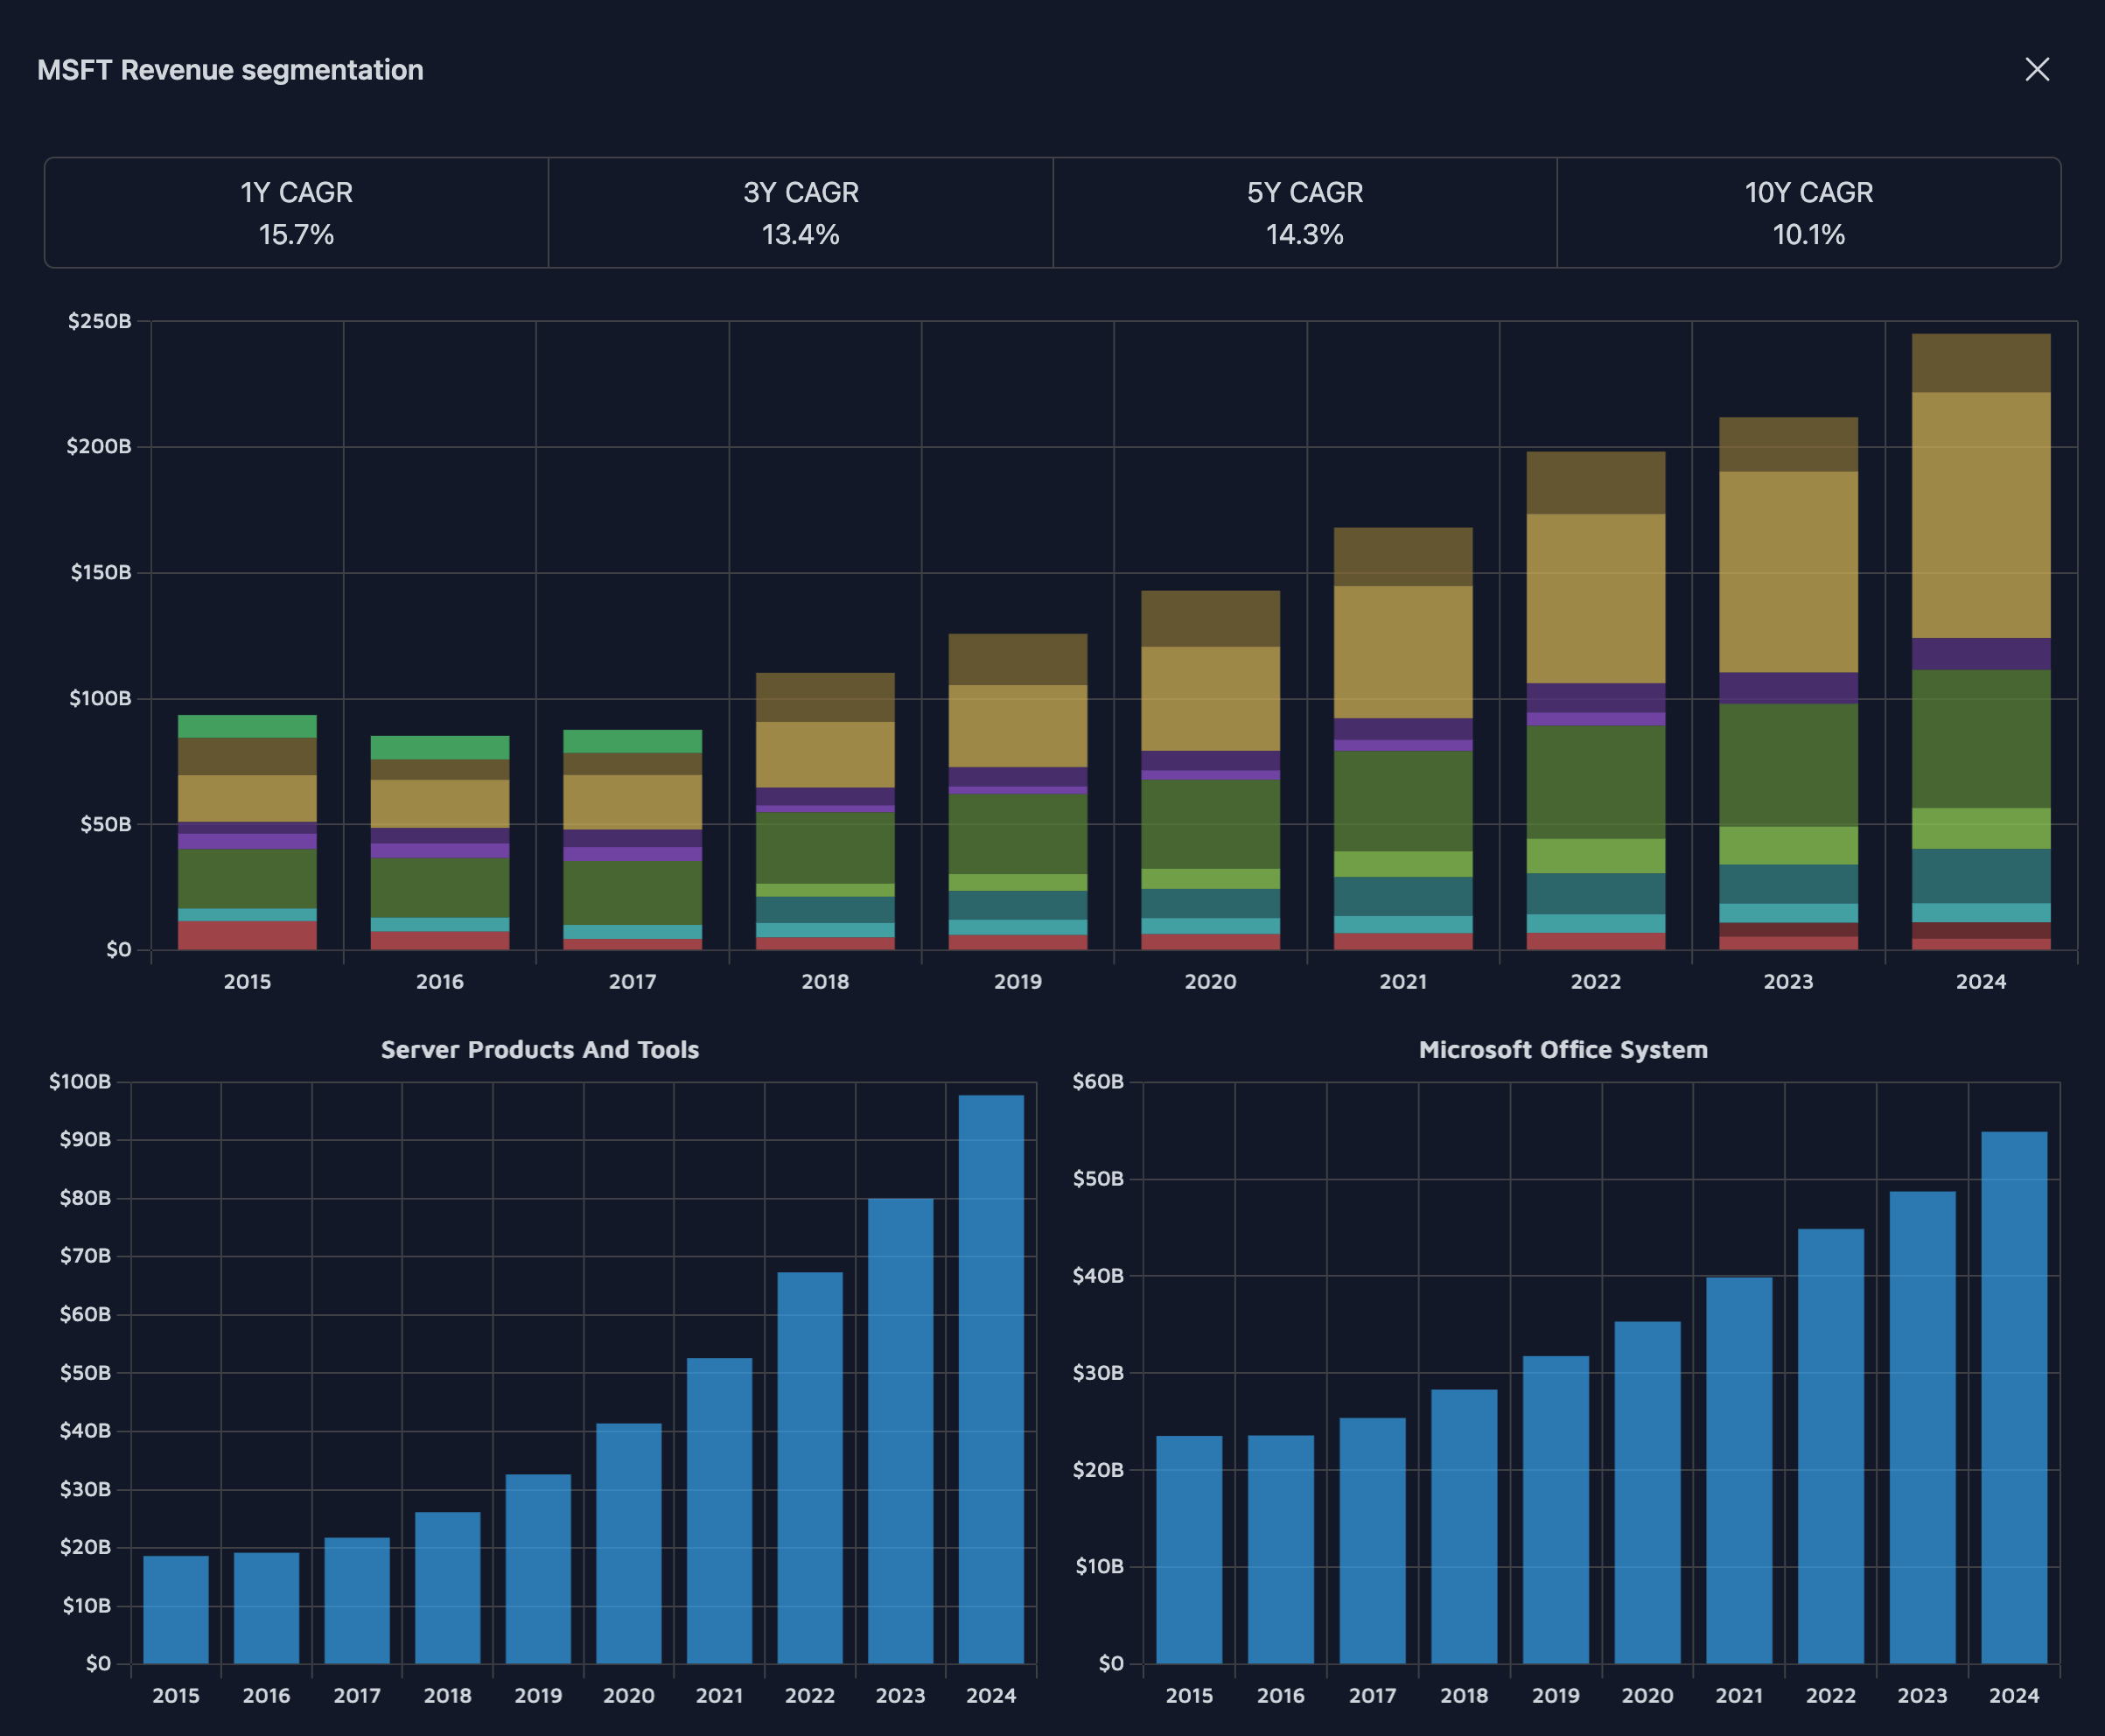
Task: Click the 2023 bar in Office System chart
Action: (1922, 1428)
